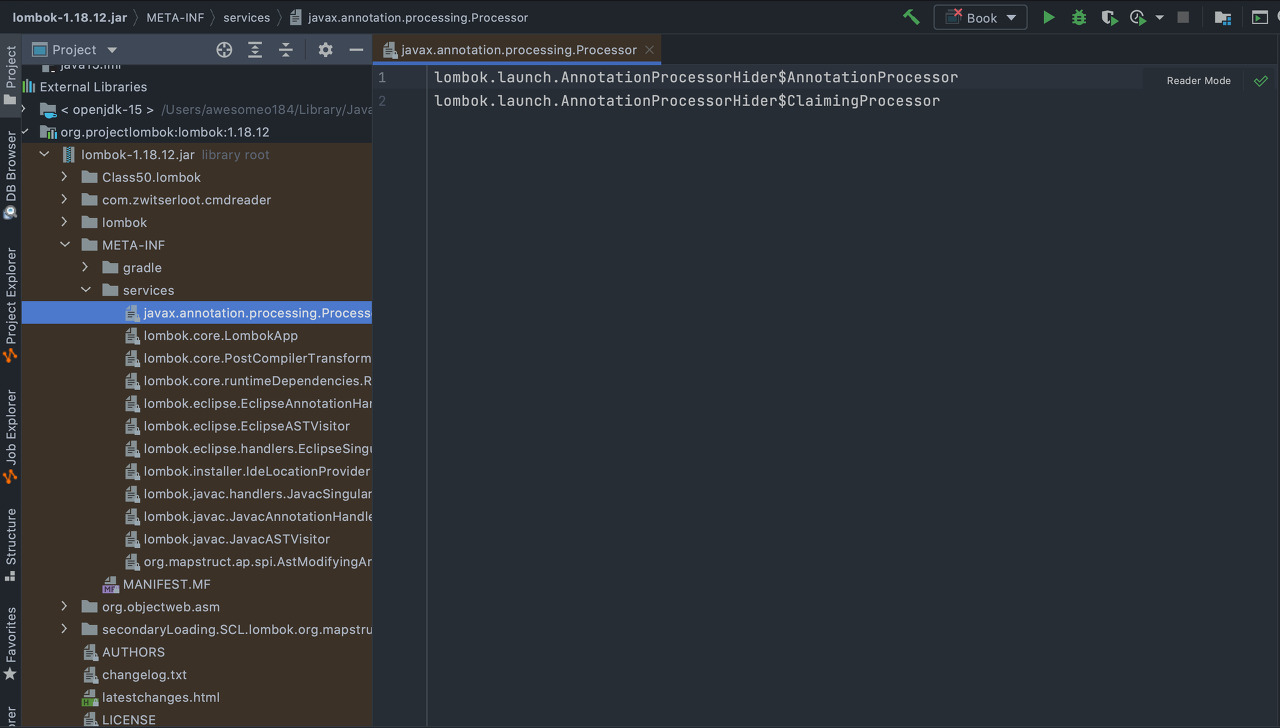Collapse the org.projectlombok:lombok:1.18.12 node
Screen dimensions: 1280x728
click(x=25, y=132)
